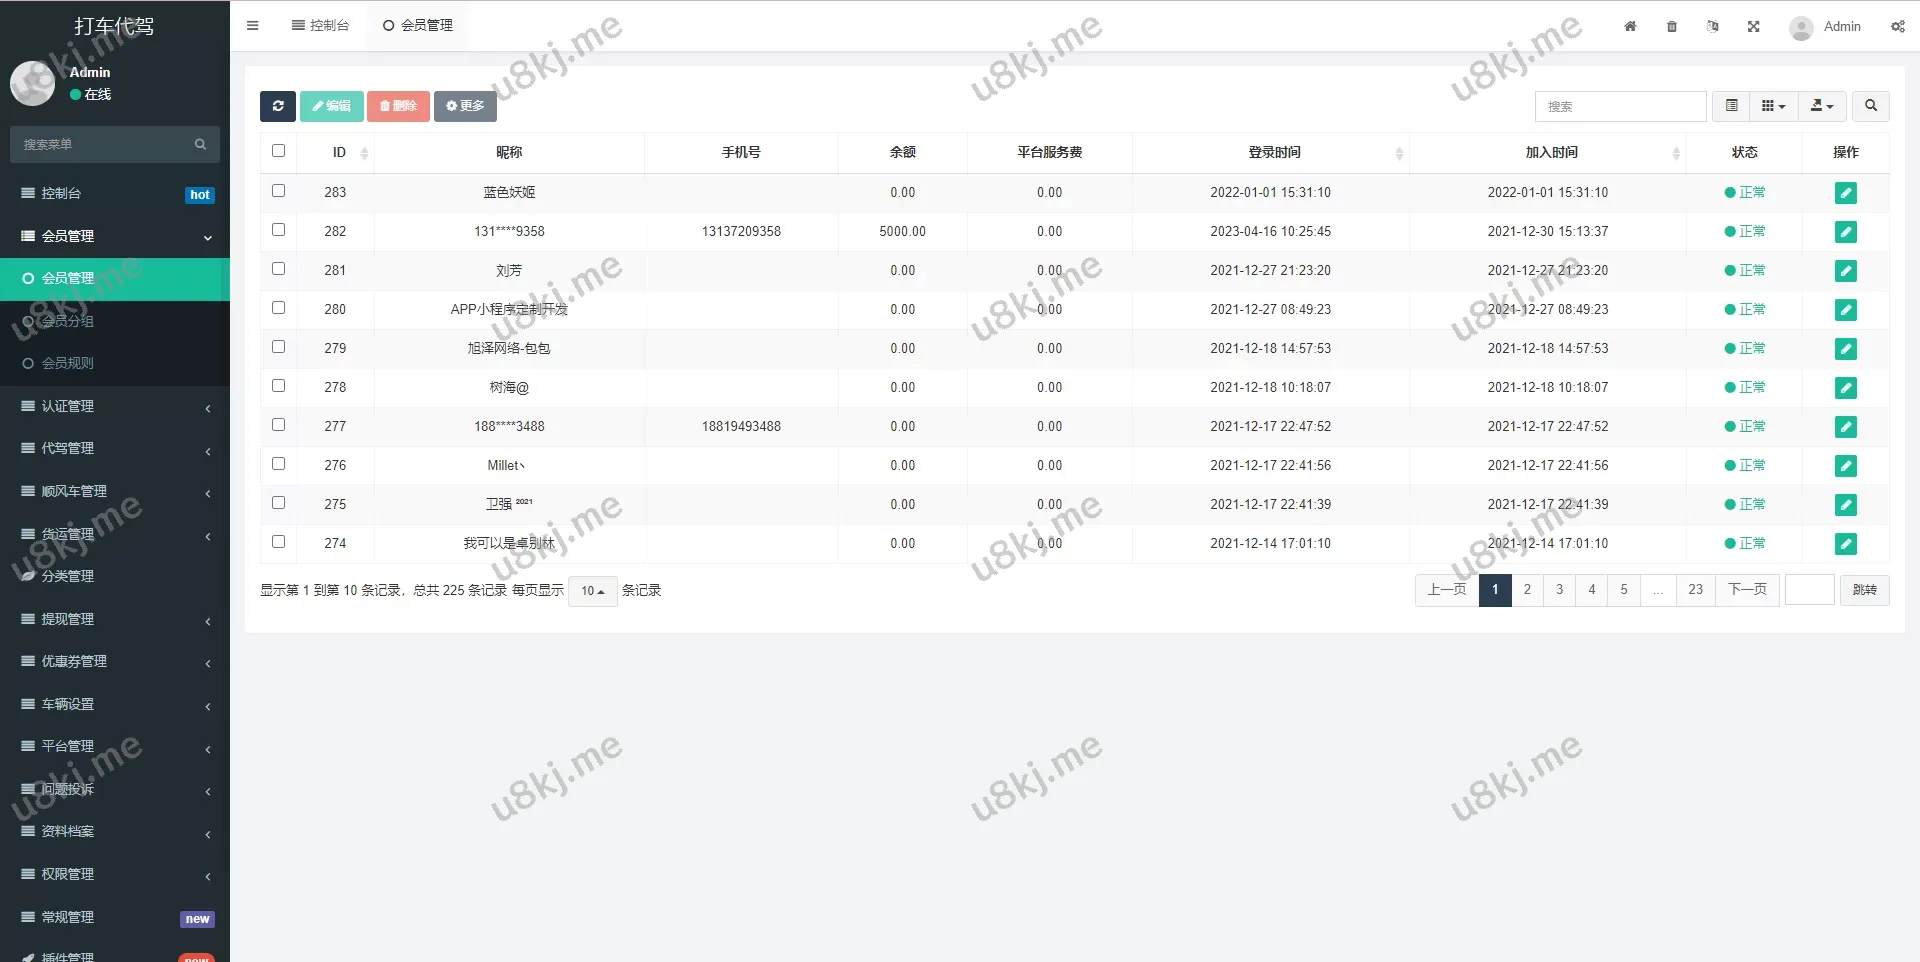Click the 更多 button

[465, 106]
